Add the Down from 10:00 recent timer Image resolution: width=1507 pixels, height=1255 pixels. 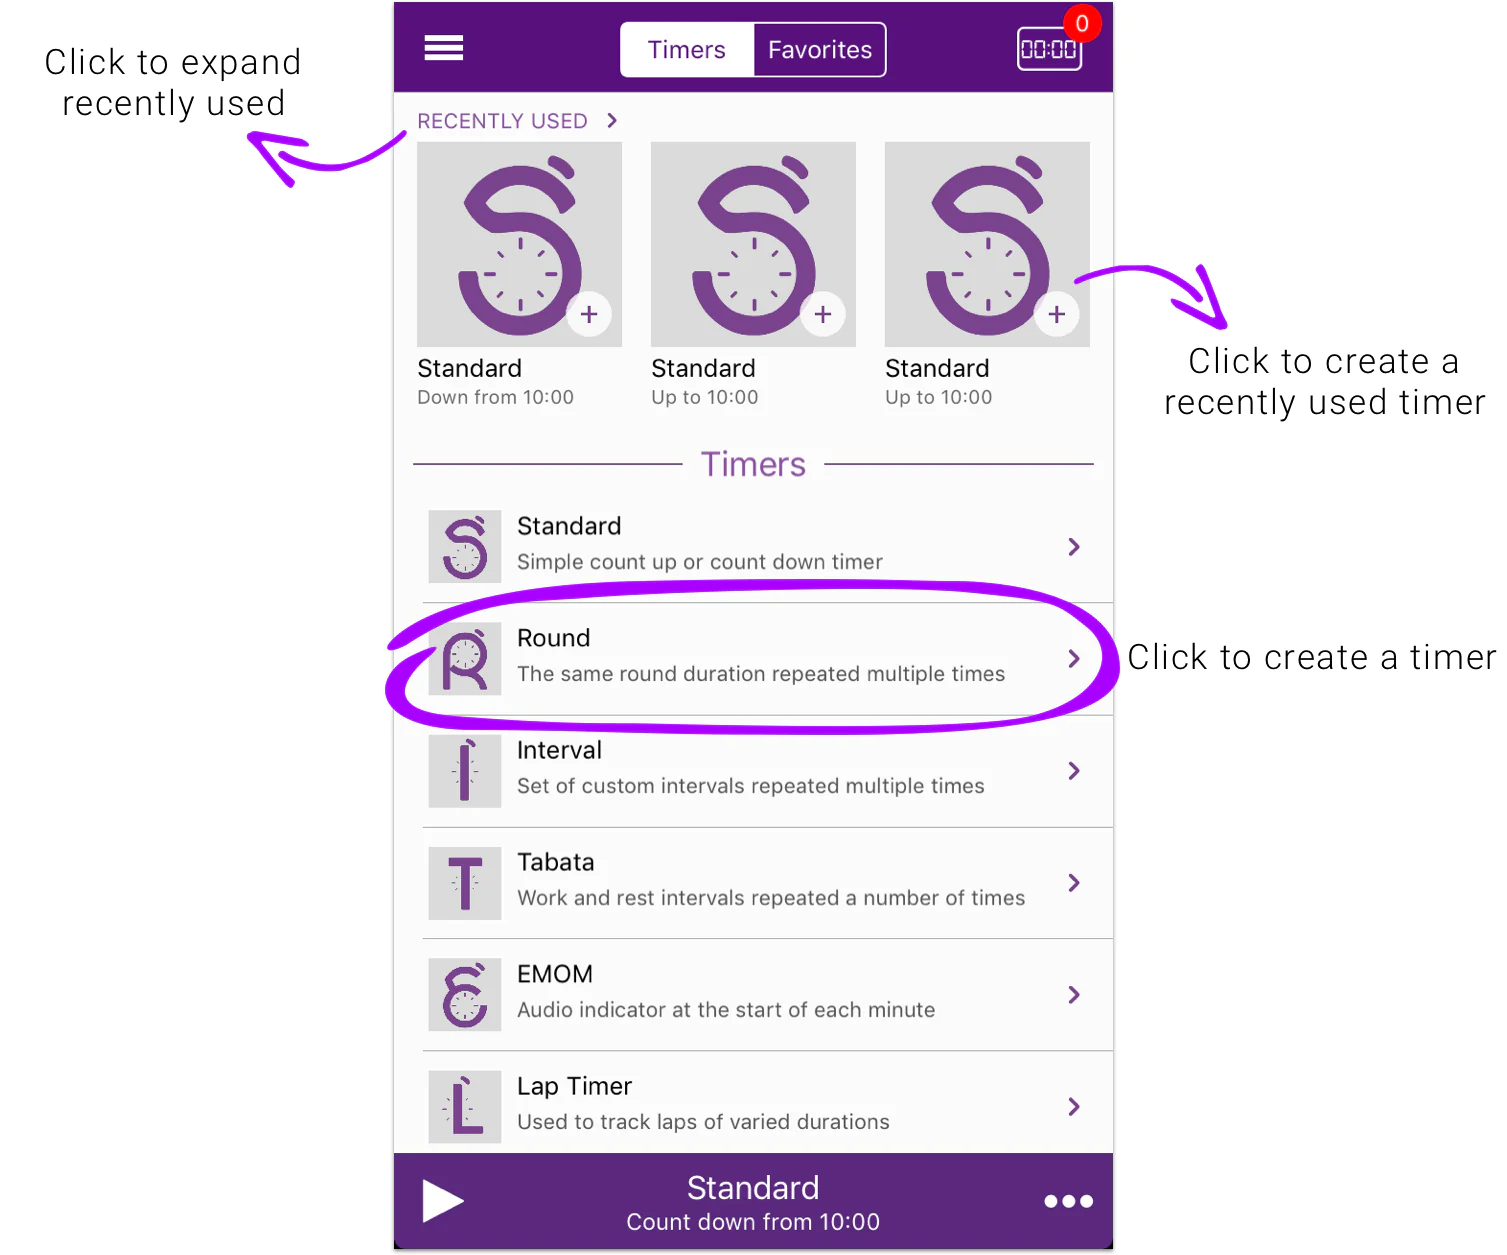click(x=589, y=314)
